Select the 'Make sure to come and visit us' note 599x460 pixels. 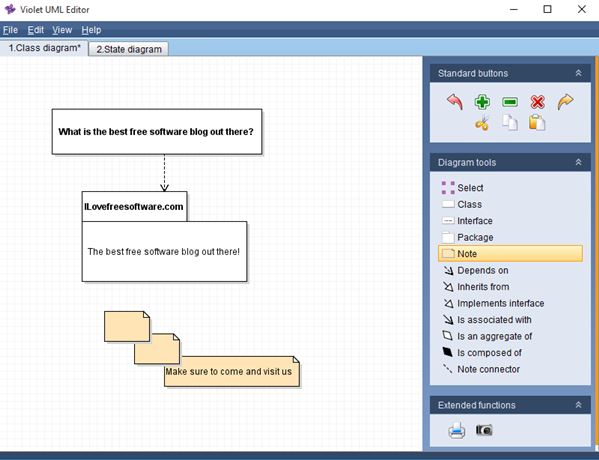pyautogui.click(x=232, y=371)
